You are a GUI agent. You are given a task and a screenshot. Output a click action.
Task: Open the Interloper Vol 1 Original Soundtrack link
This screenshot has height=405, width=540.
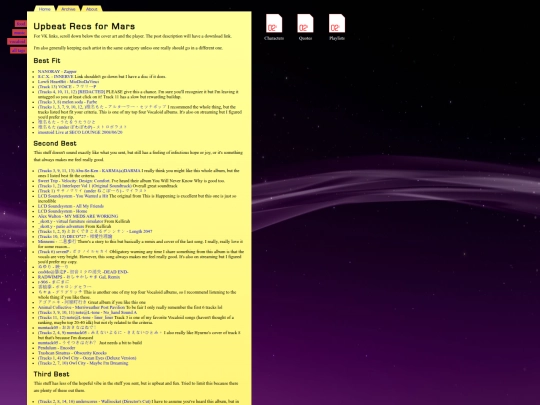point(85,186)
